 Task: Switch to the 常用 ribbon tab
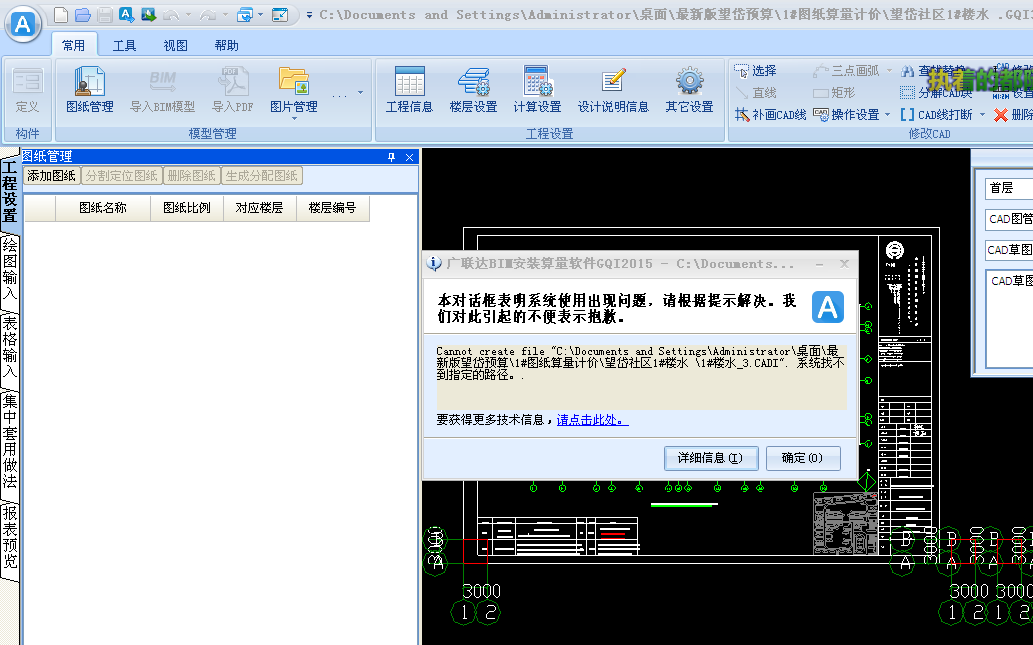[74, 45]
